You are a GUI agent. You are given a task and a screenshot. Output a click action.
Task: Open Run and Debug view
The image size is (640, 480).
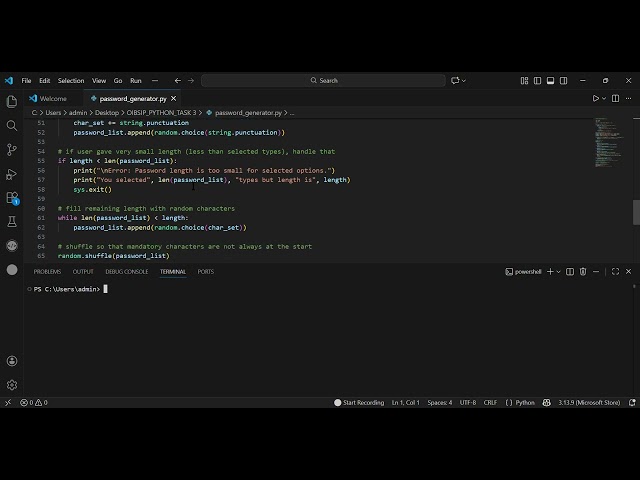pos(12,174)
